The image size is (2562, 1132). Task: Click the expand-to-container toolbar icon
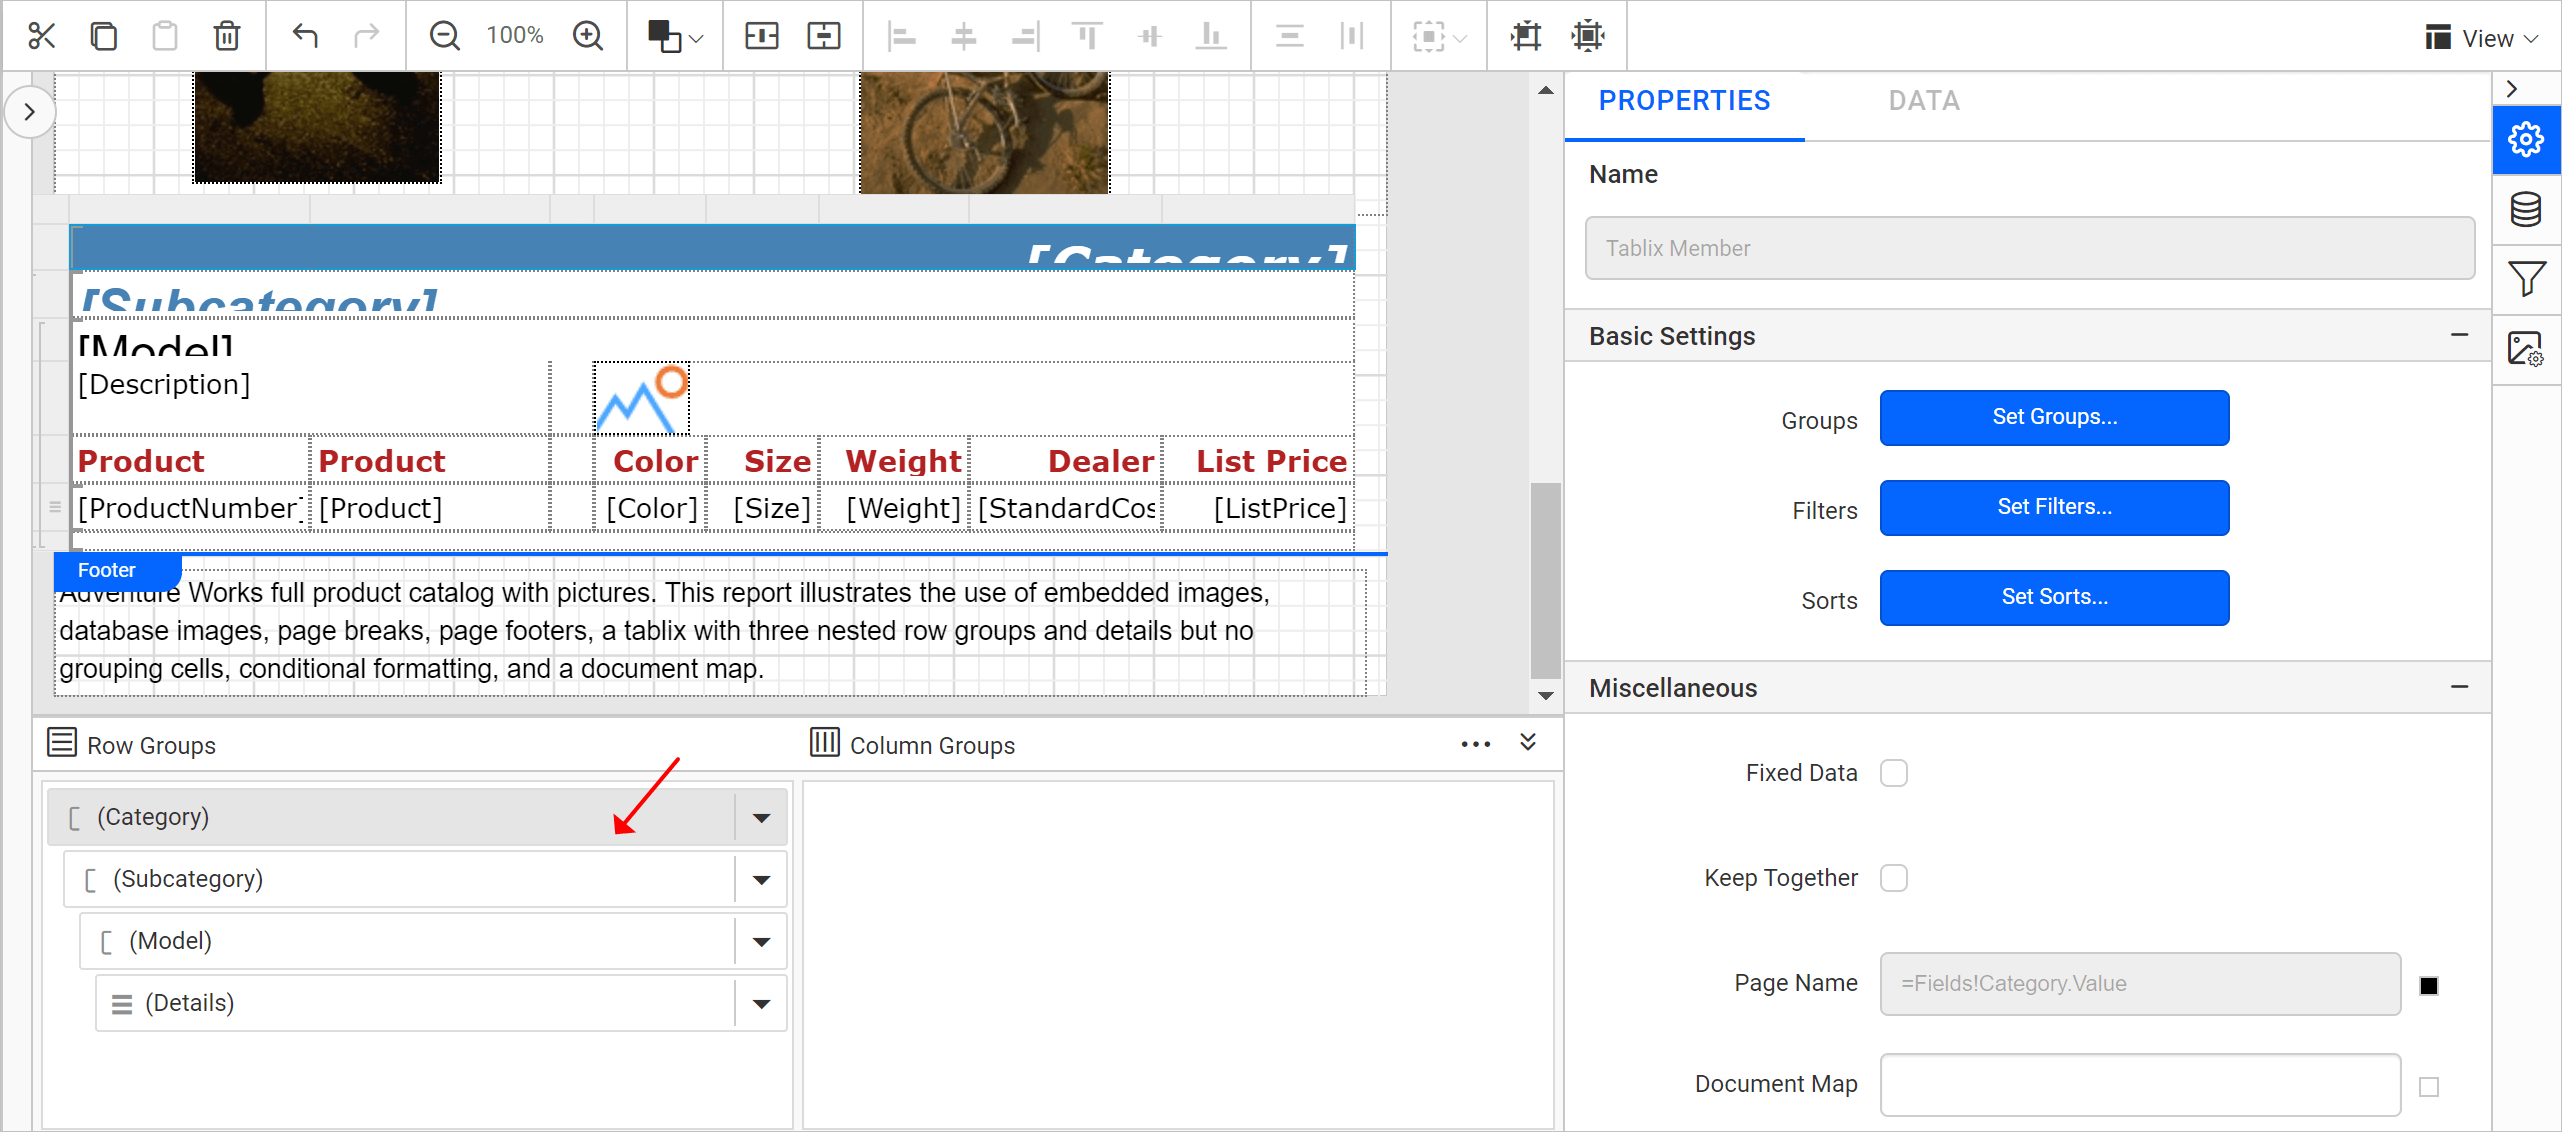click(1588, 36)
